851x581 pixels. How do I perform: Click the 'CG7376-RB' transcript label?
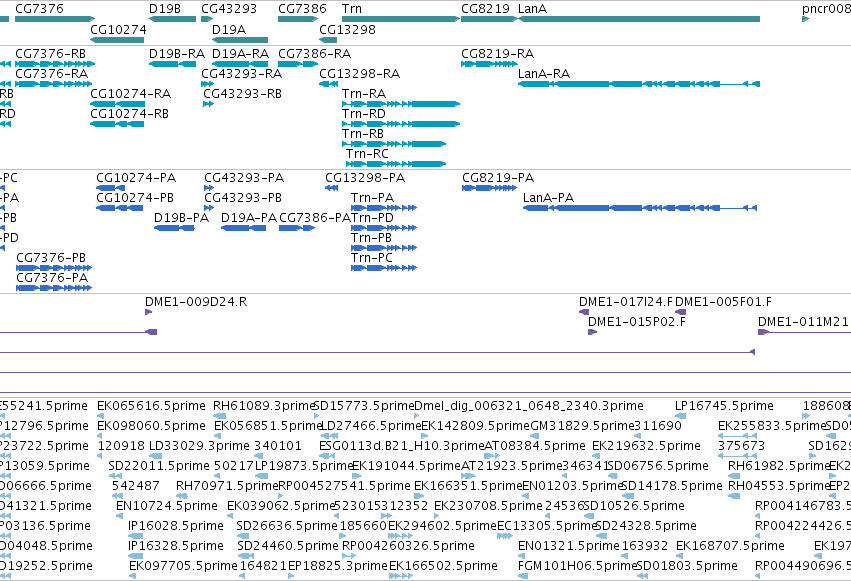pos(50,54)
